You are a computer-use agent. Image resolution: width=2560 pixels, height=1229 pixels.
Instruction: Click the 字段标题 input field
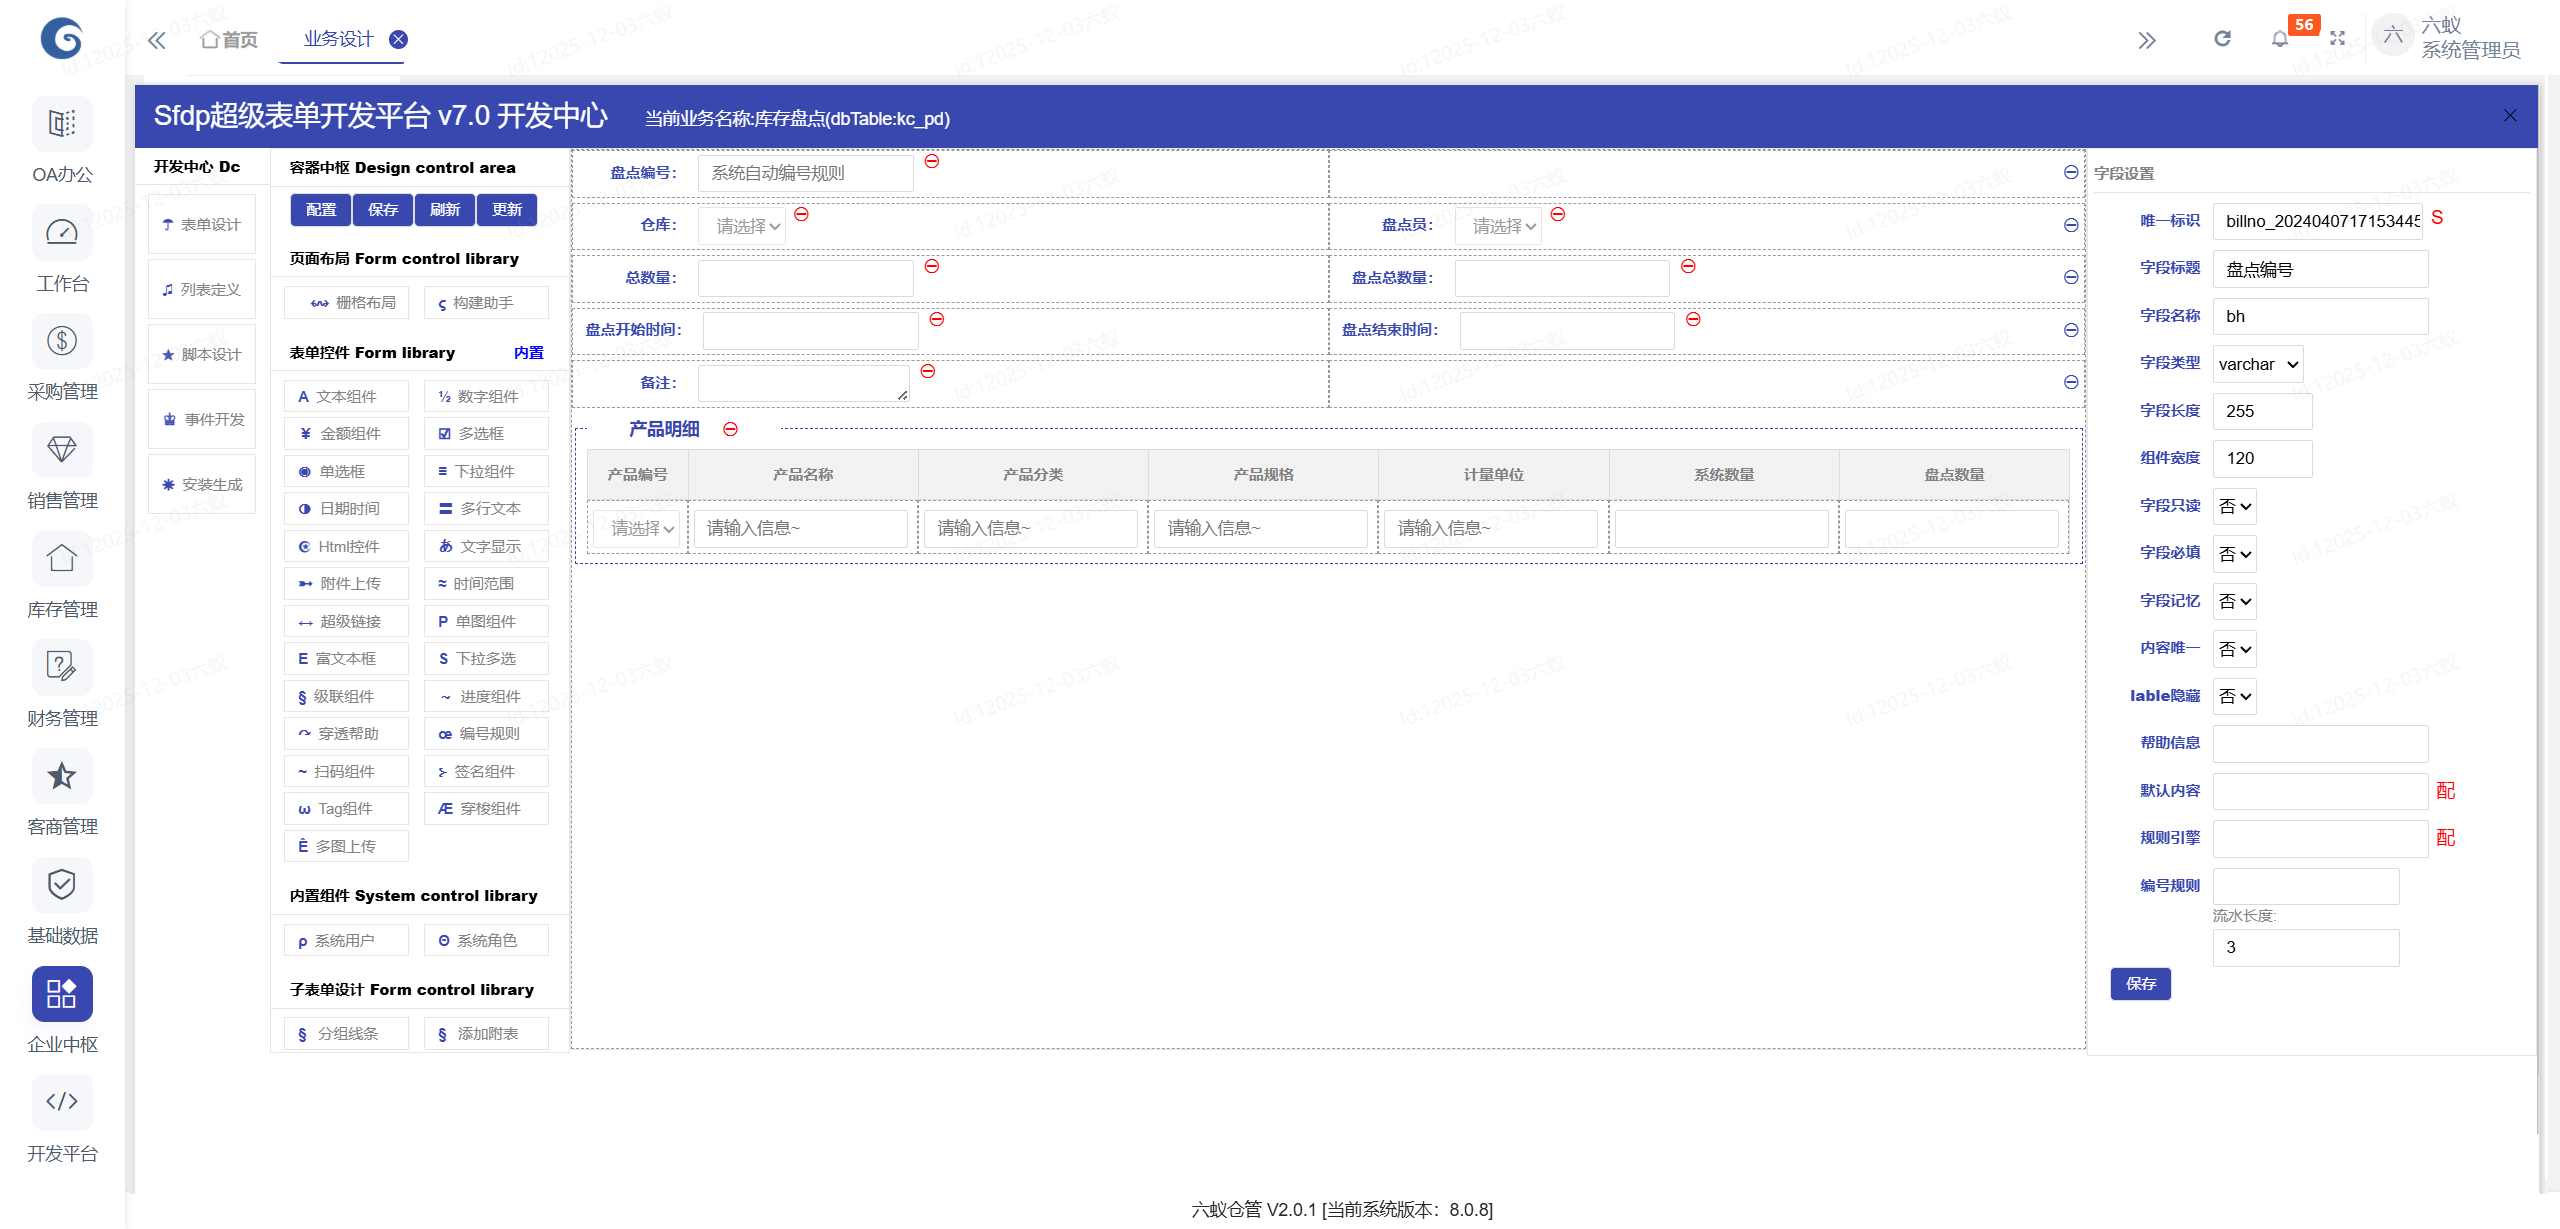[x=2320, y=270]
